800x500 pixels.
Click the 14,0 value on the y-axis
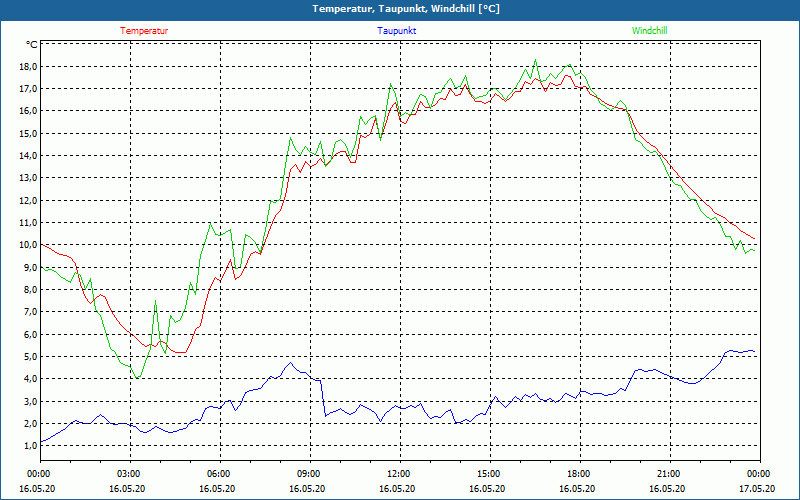click(27, 156)
